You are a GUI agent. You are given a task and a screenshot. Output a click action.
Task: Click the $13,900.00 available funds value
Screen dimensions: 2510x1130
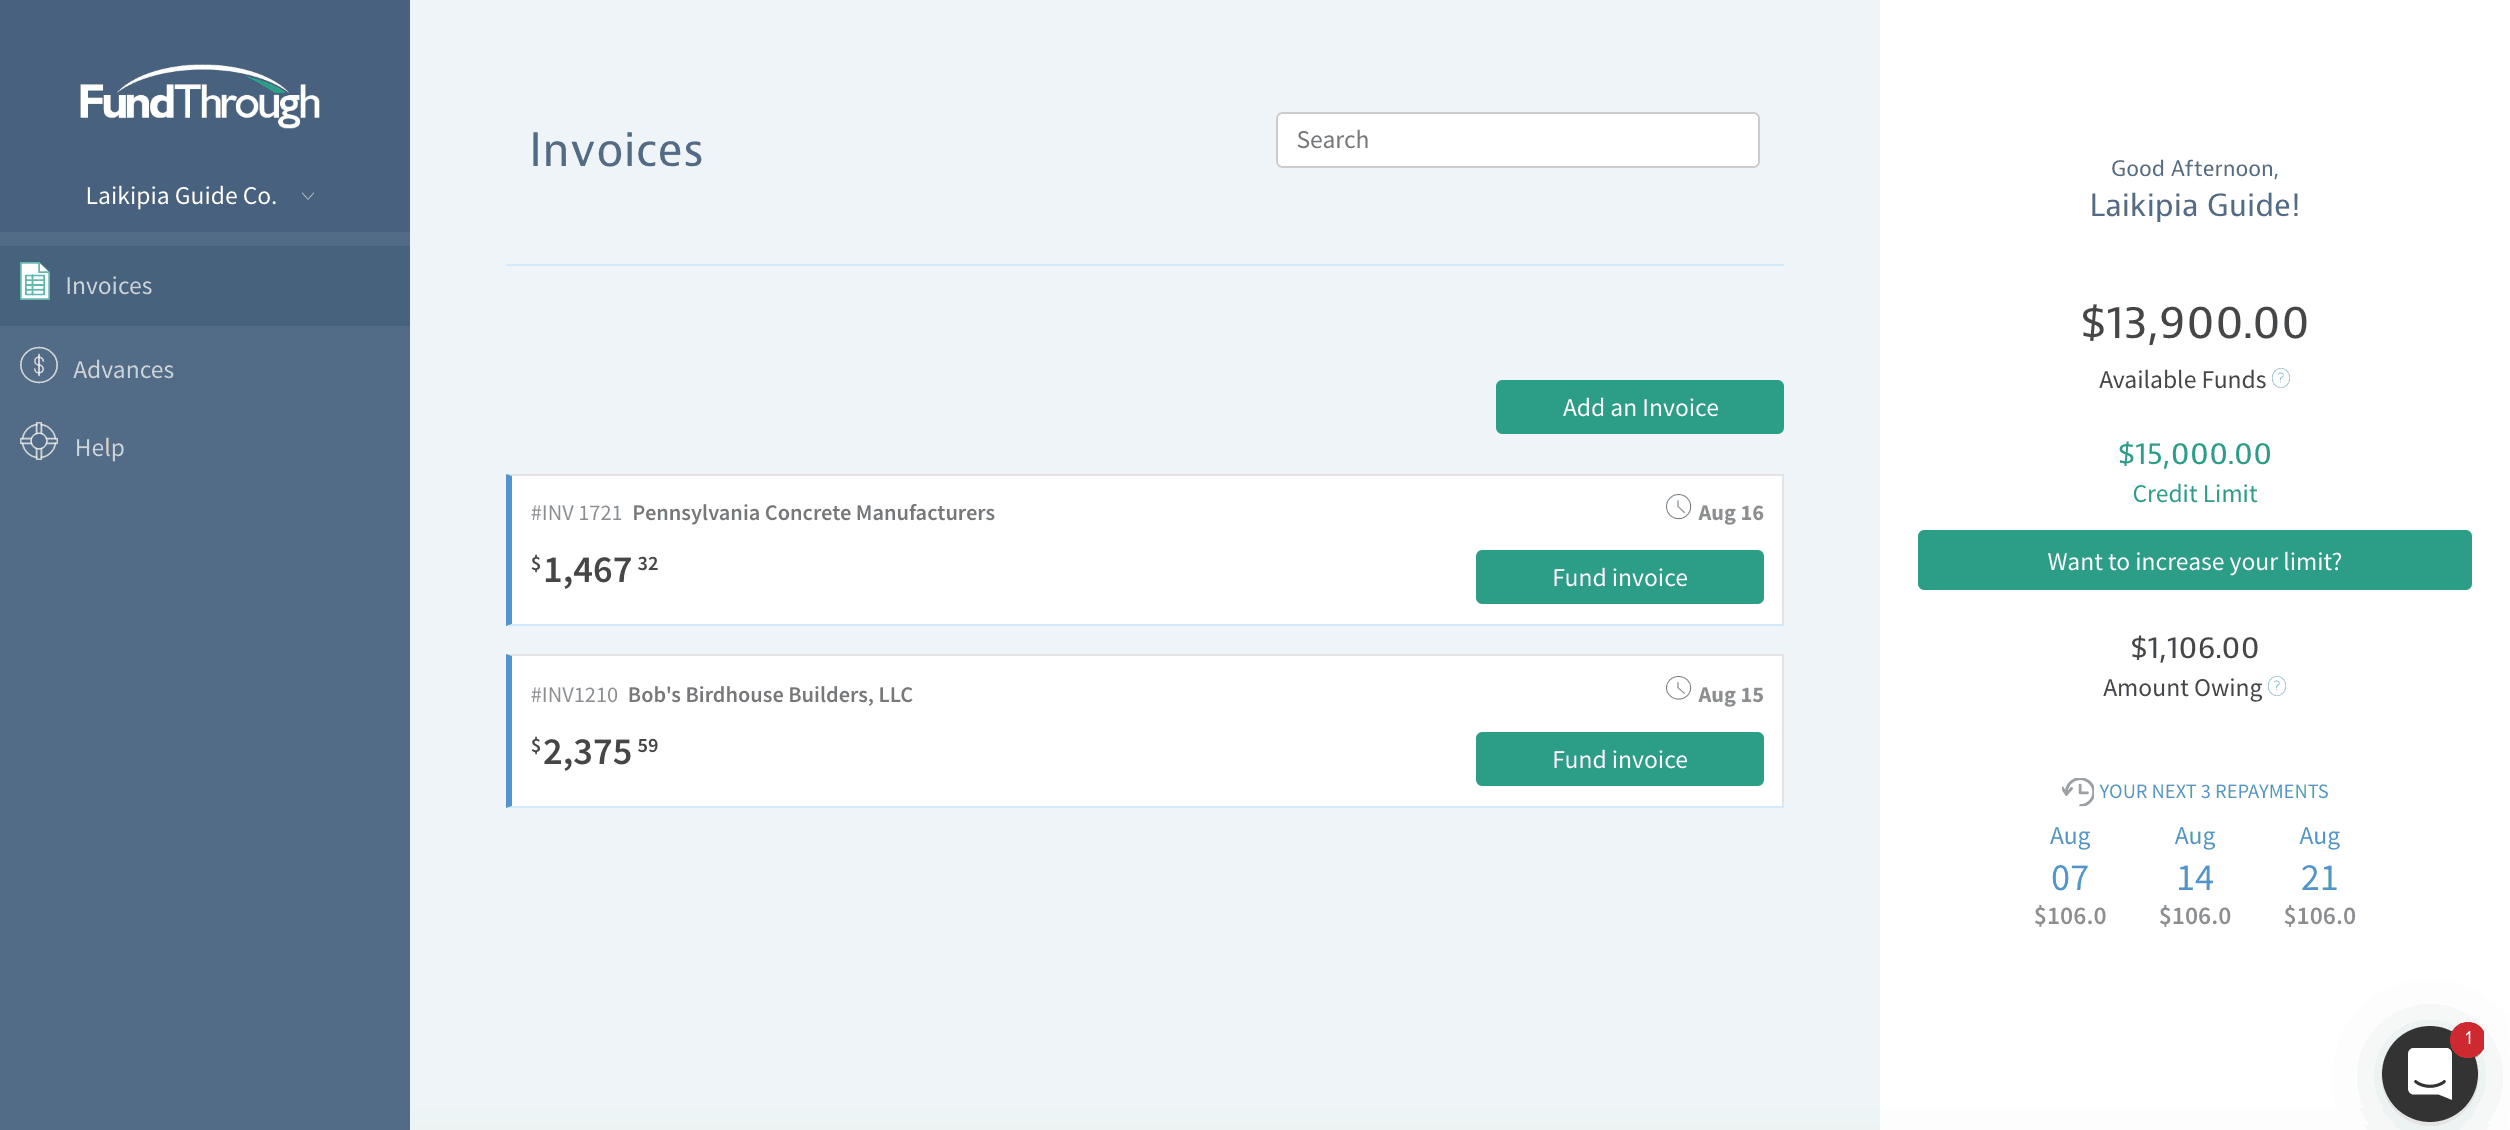click(x=2195, y=323)
